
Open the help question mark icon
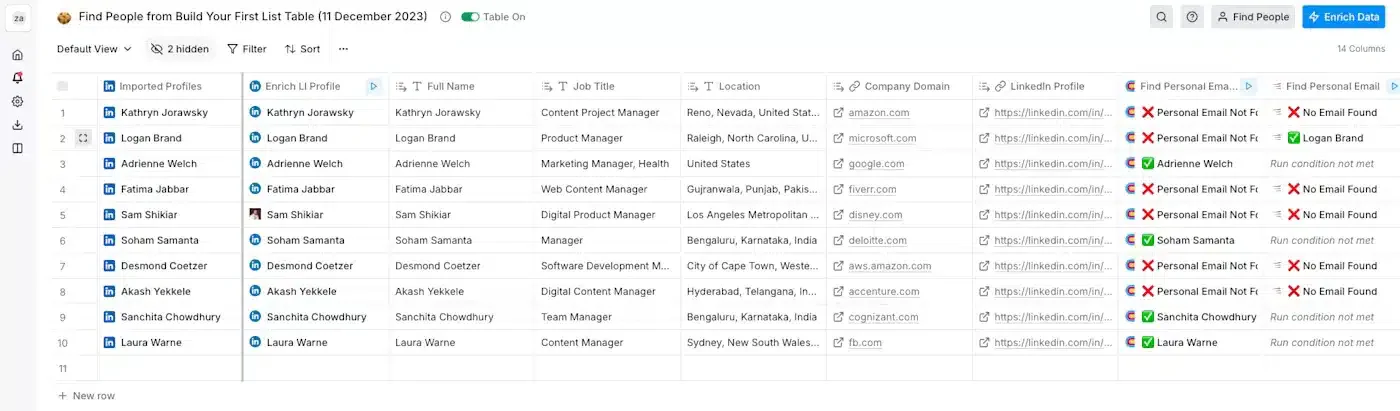pos(1191,17)
